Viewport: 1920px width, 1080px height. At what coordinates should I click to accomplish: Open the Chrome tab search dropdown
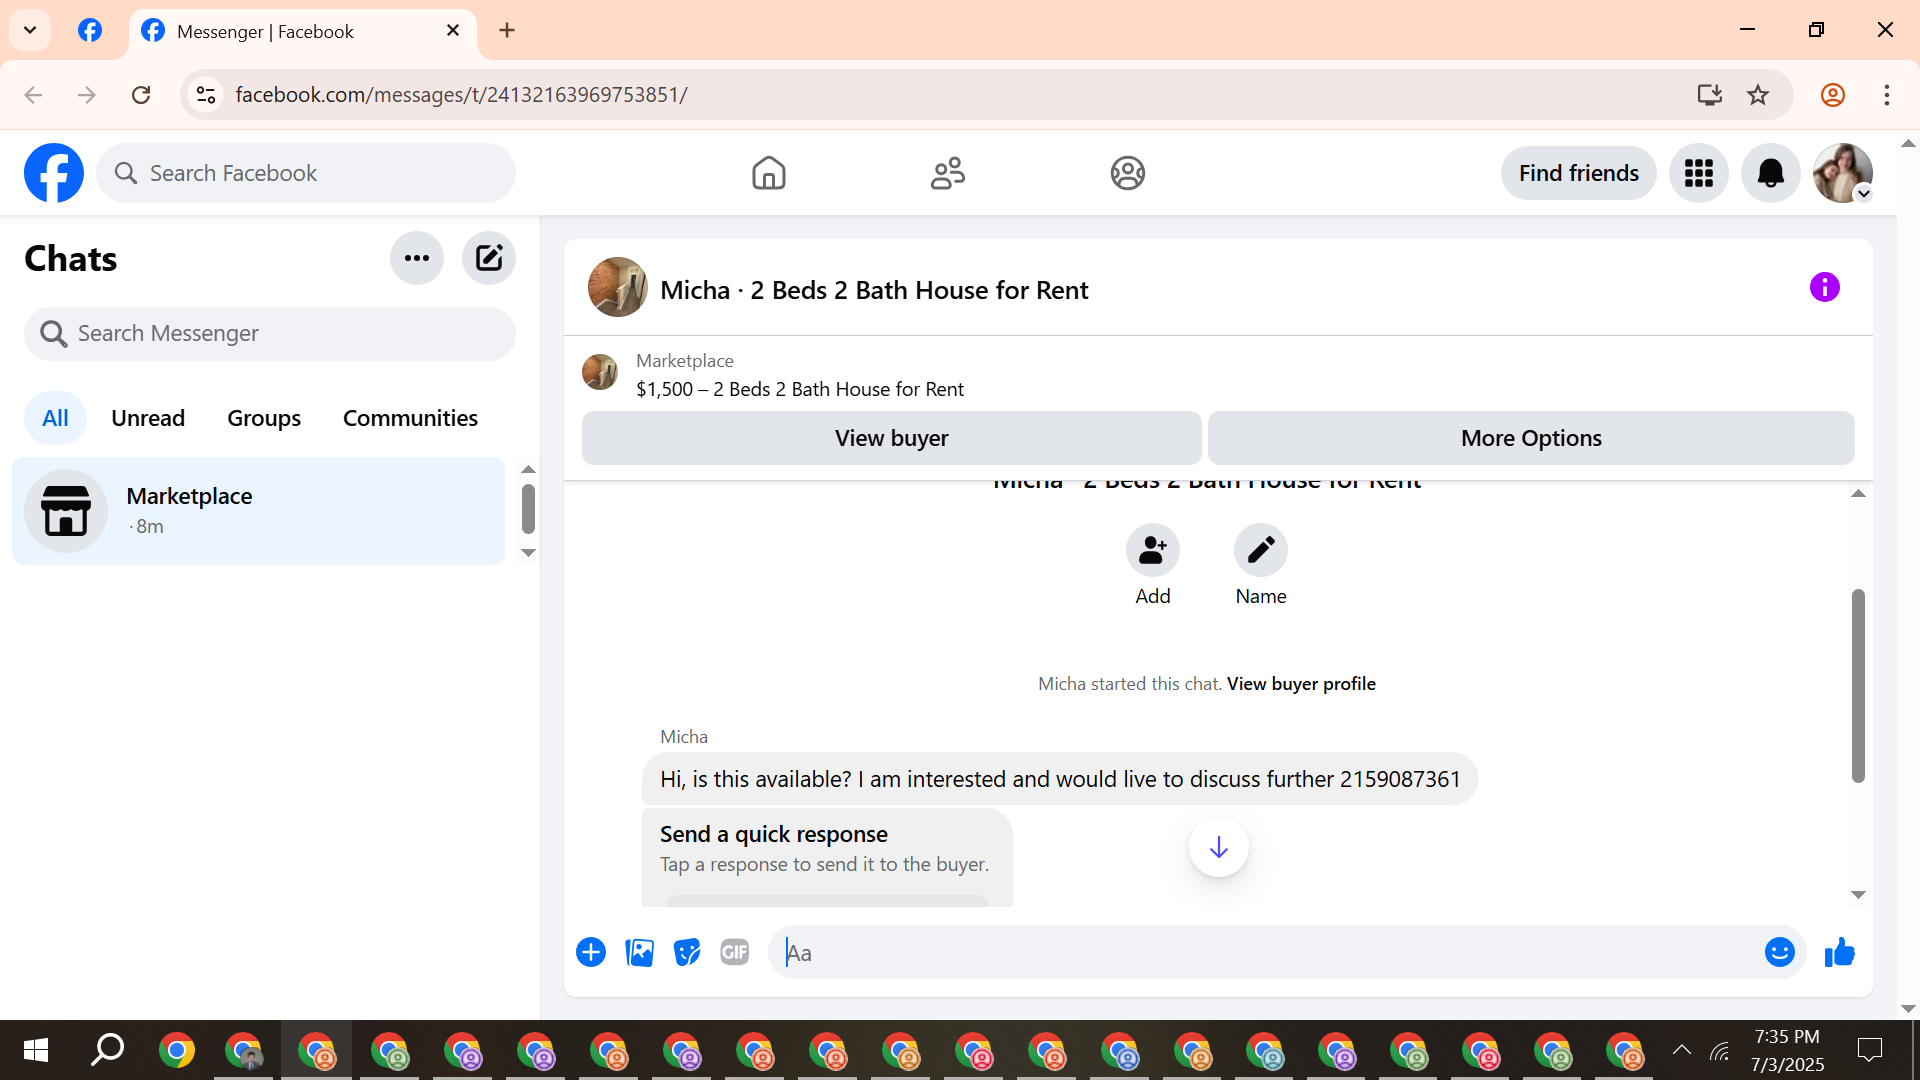(30, 30)
